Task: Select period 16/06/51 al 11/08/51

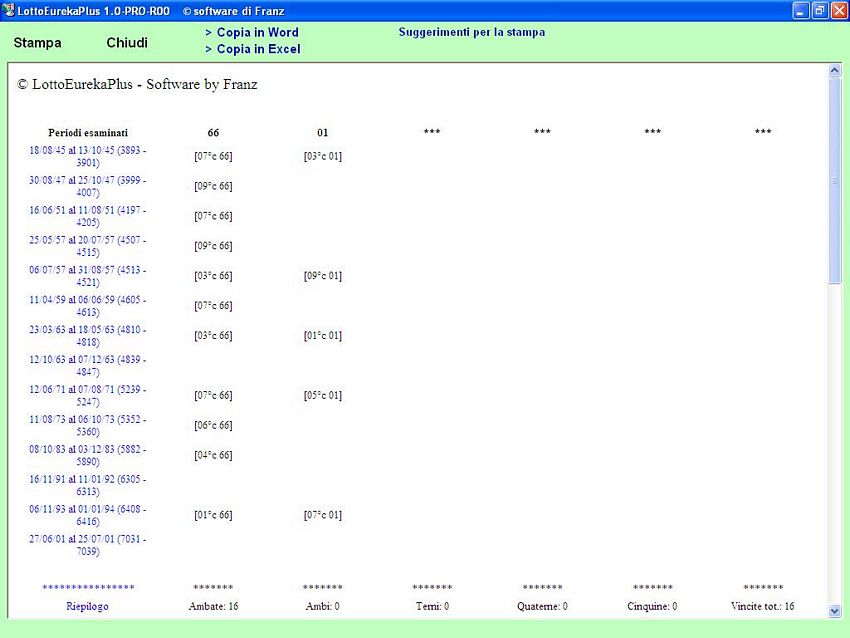Action: coord(88,216)
